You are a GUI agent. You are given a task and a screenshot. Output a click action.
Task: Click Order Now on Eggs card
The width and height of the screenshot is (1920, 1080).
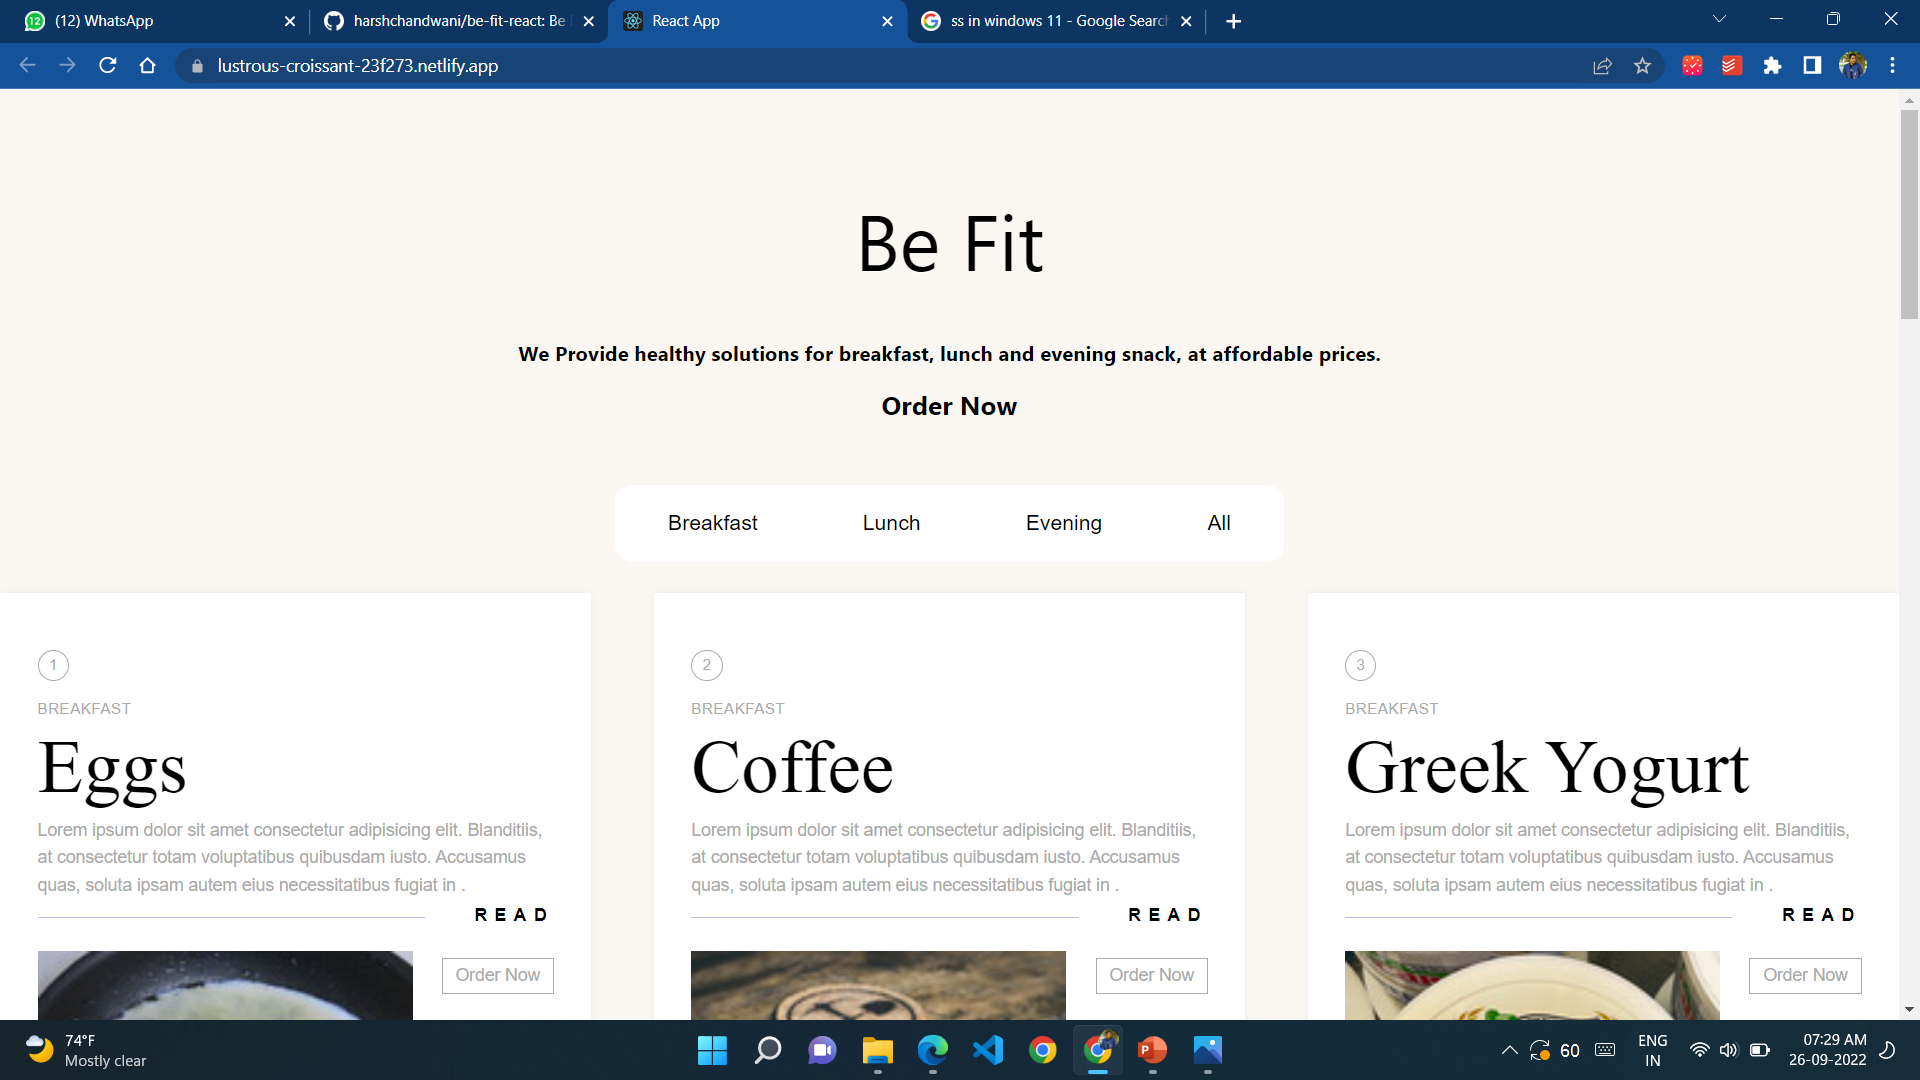(497, 975)
